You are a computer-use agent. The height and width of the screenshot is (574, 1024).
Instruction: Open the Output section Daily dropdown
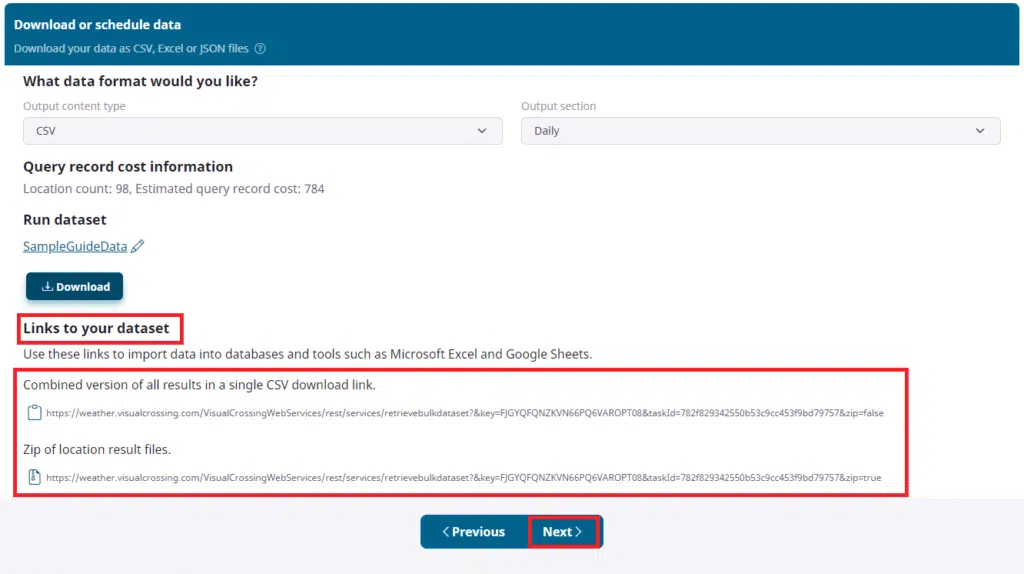(x=760, y=131)
